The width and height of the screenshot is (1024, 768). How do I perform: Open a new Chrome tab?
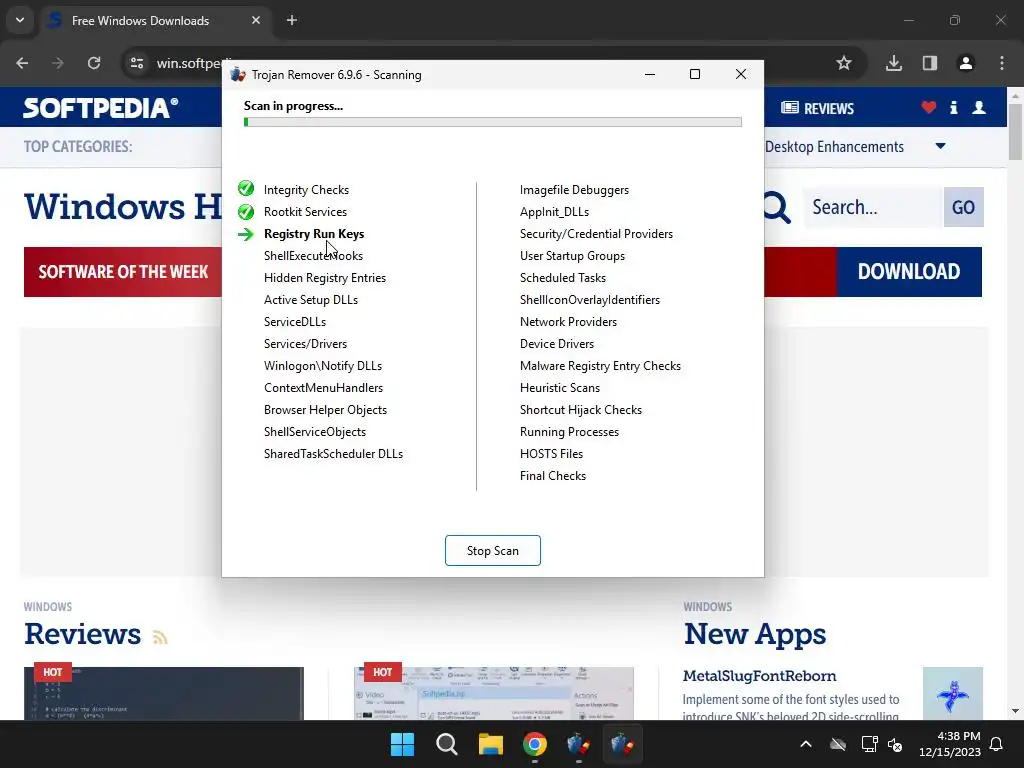click(292, 20)
